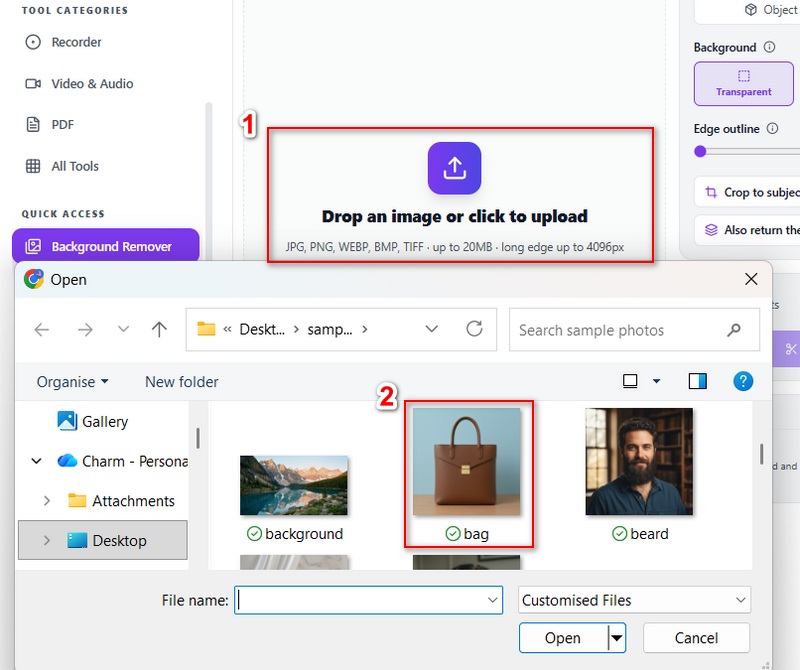
Task: Open the Organise dropdown menu
Action: coord(72,382)
